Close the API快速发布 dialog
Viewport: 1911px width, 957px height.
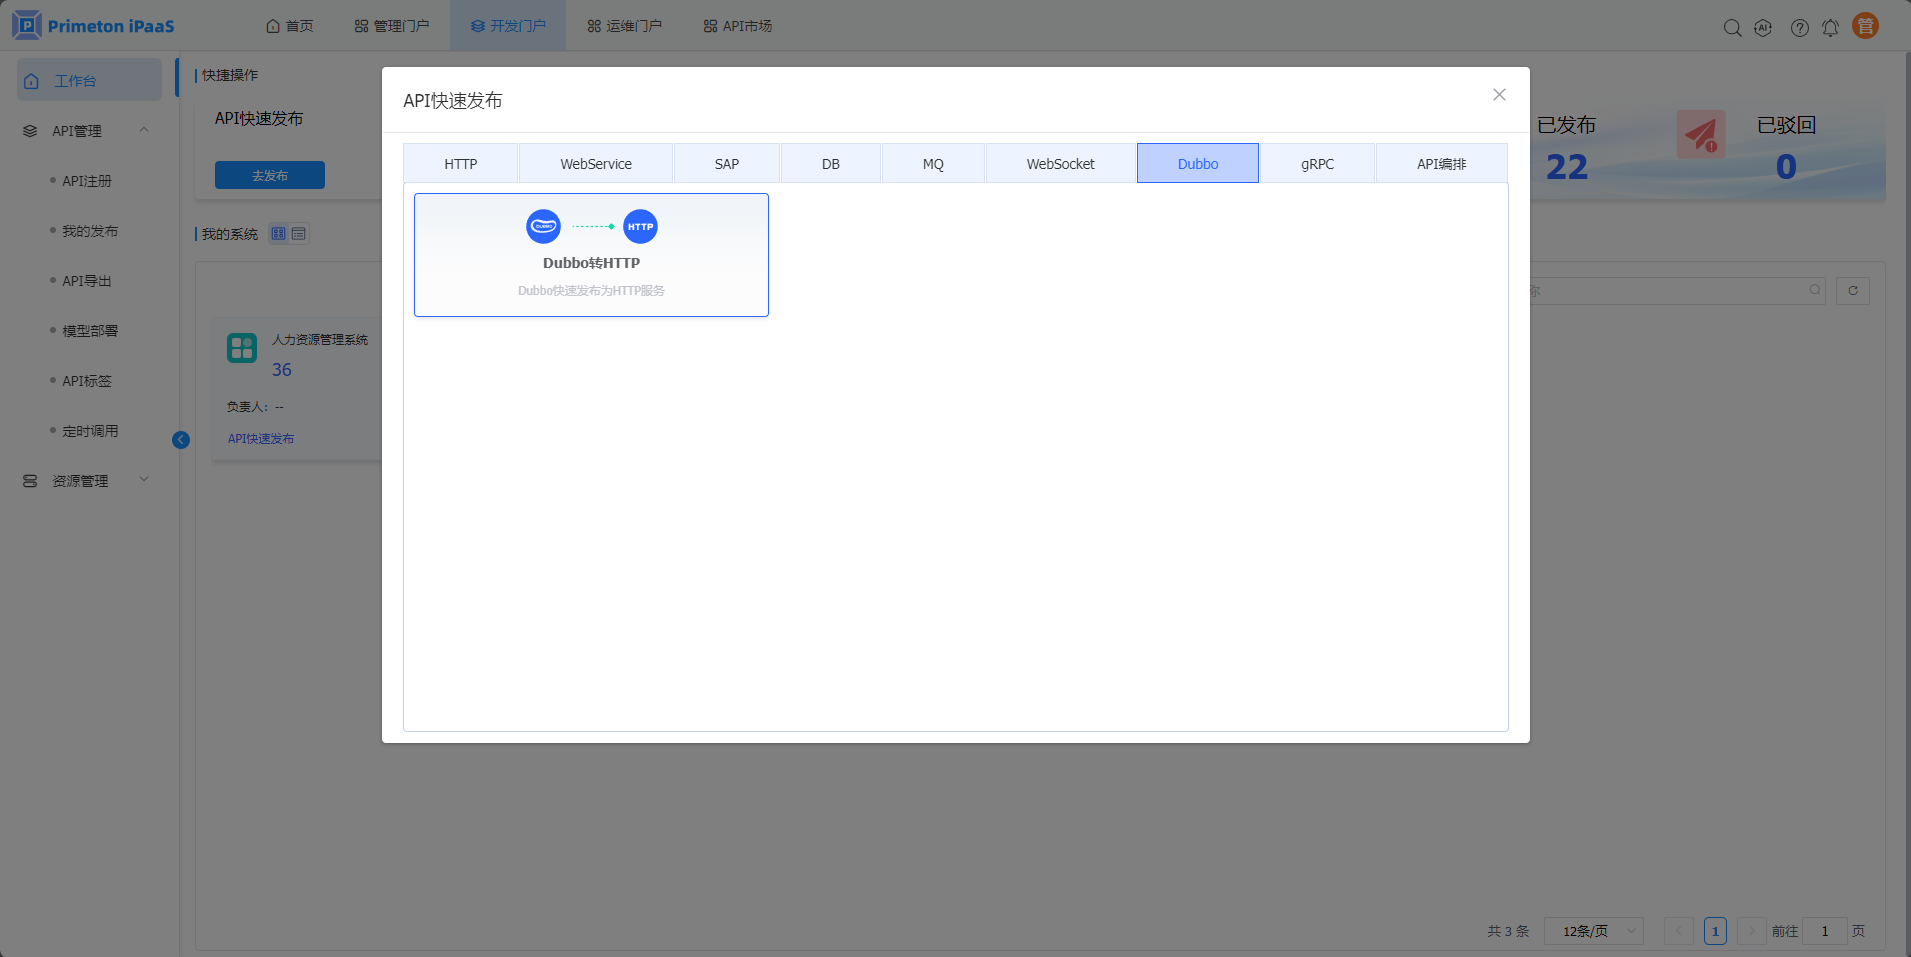[x=1499, y=95]
